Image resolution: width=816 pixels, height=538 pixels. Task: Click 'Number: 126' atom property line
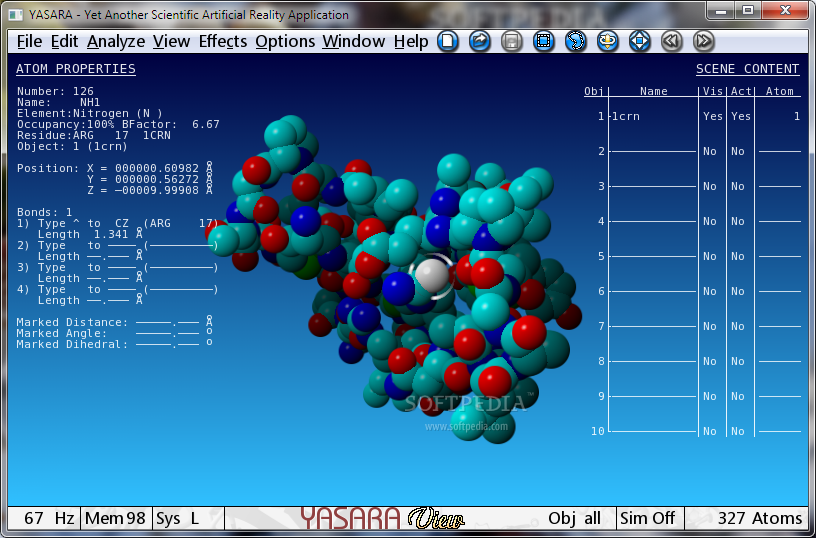click(55, 91)
